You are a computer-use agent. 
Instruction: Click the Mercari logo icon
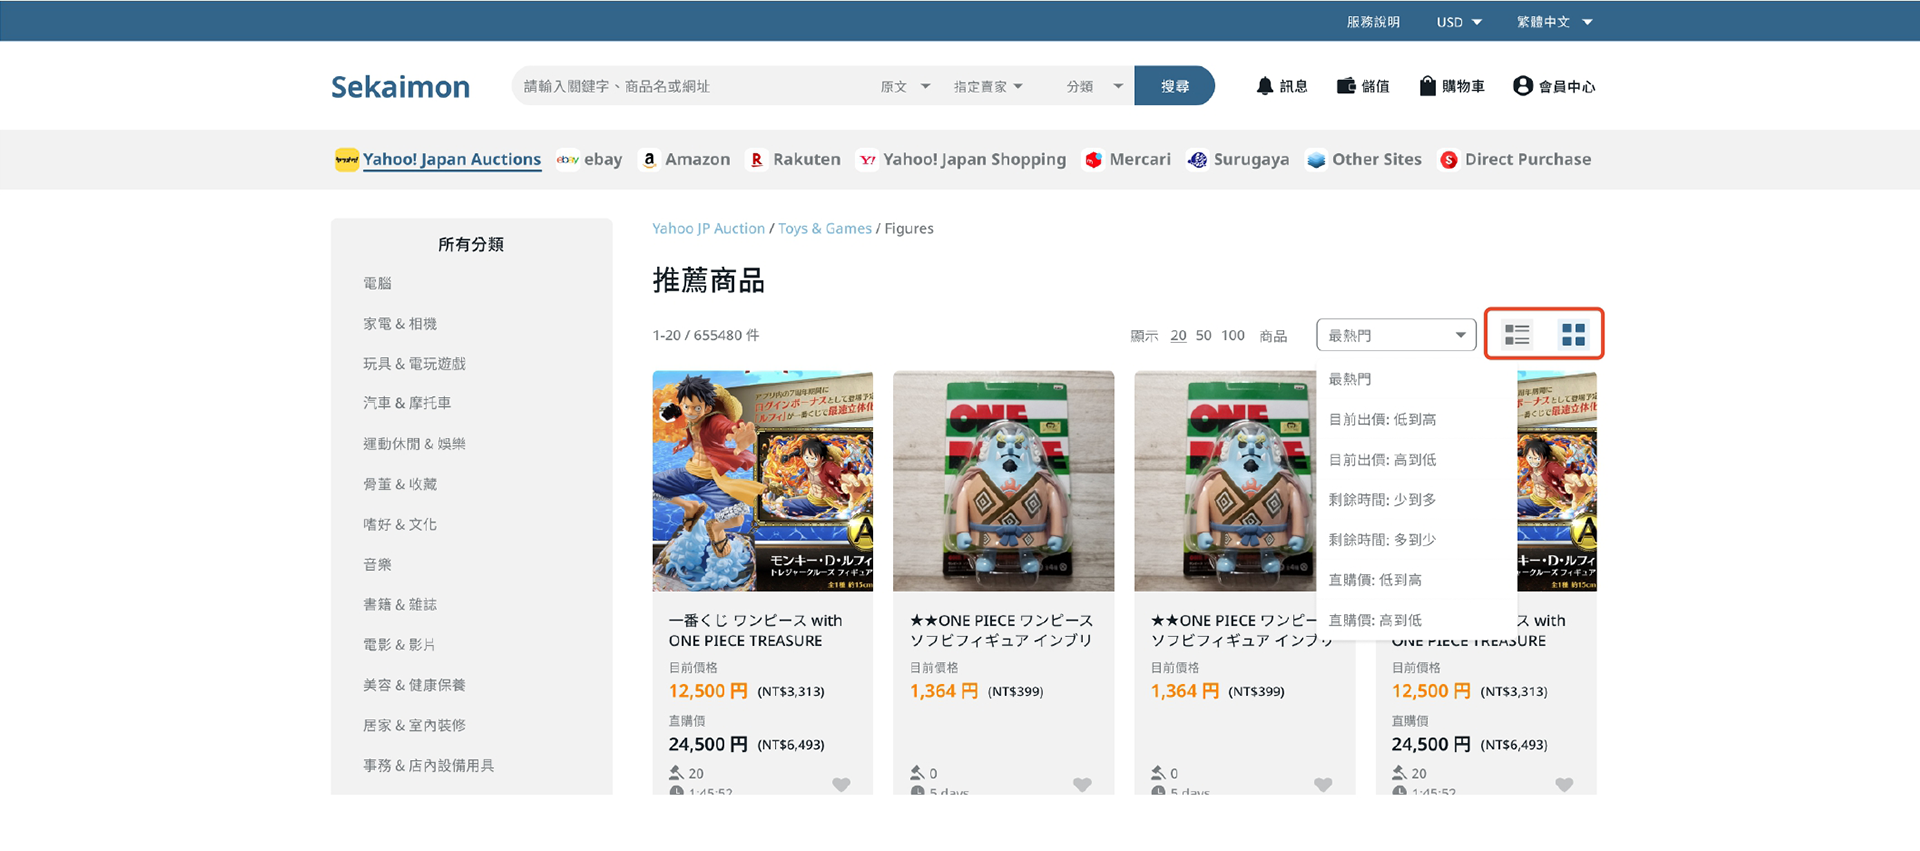(x=1093, y=159)
